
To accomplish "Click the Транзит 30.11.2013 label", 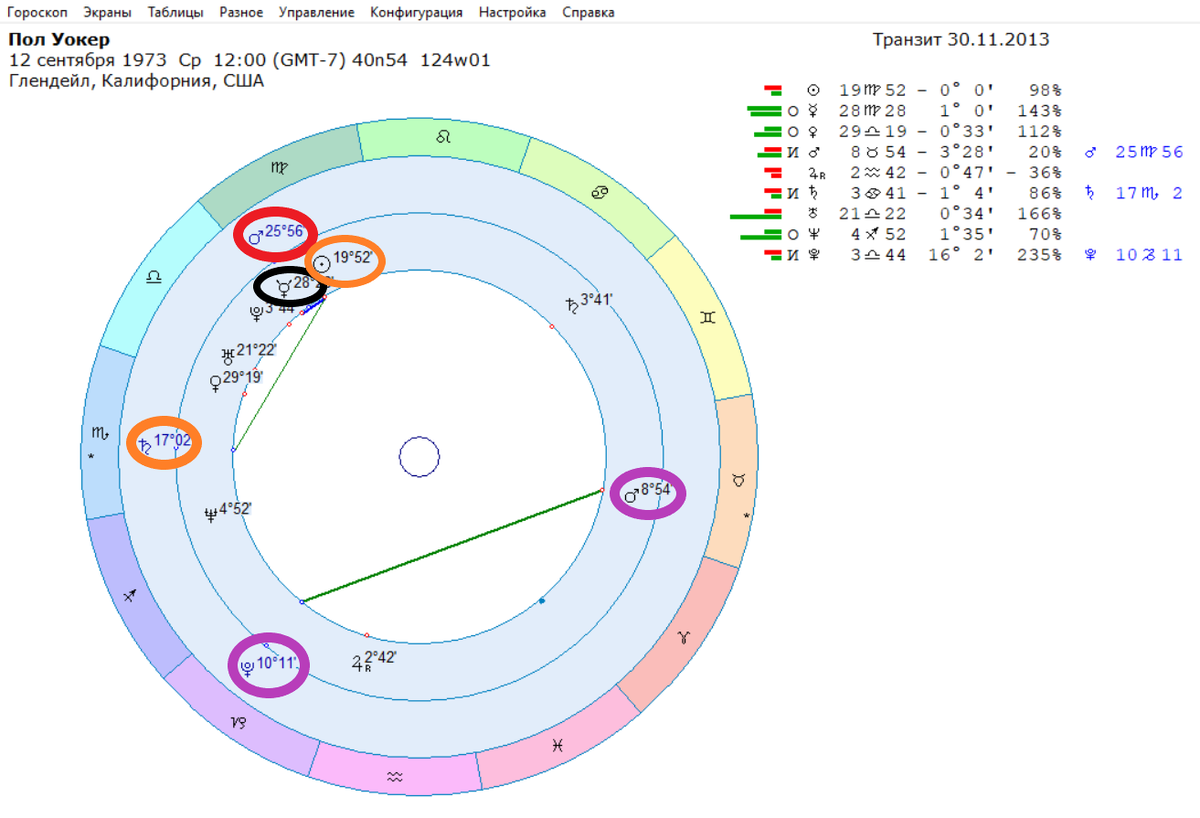I will [961, 40].
